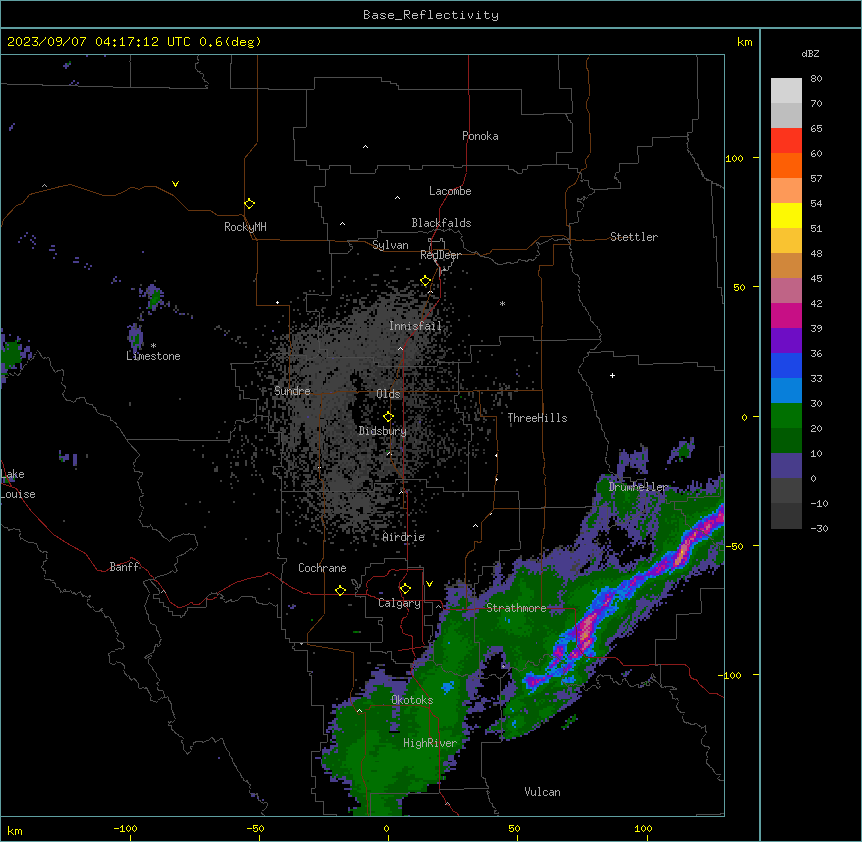Click the Calgary city label
862x842 pixels.
(400, 603)
